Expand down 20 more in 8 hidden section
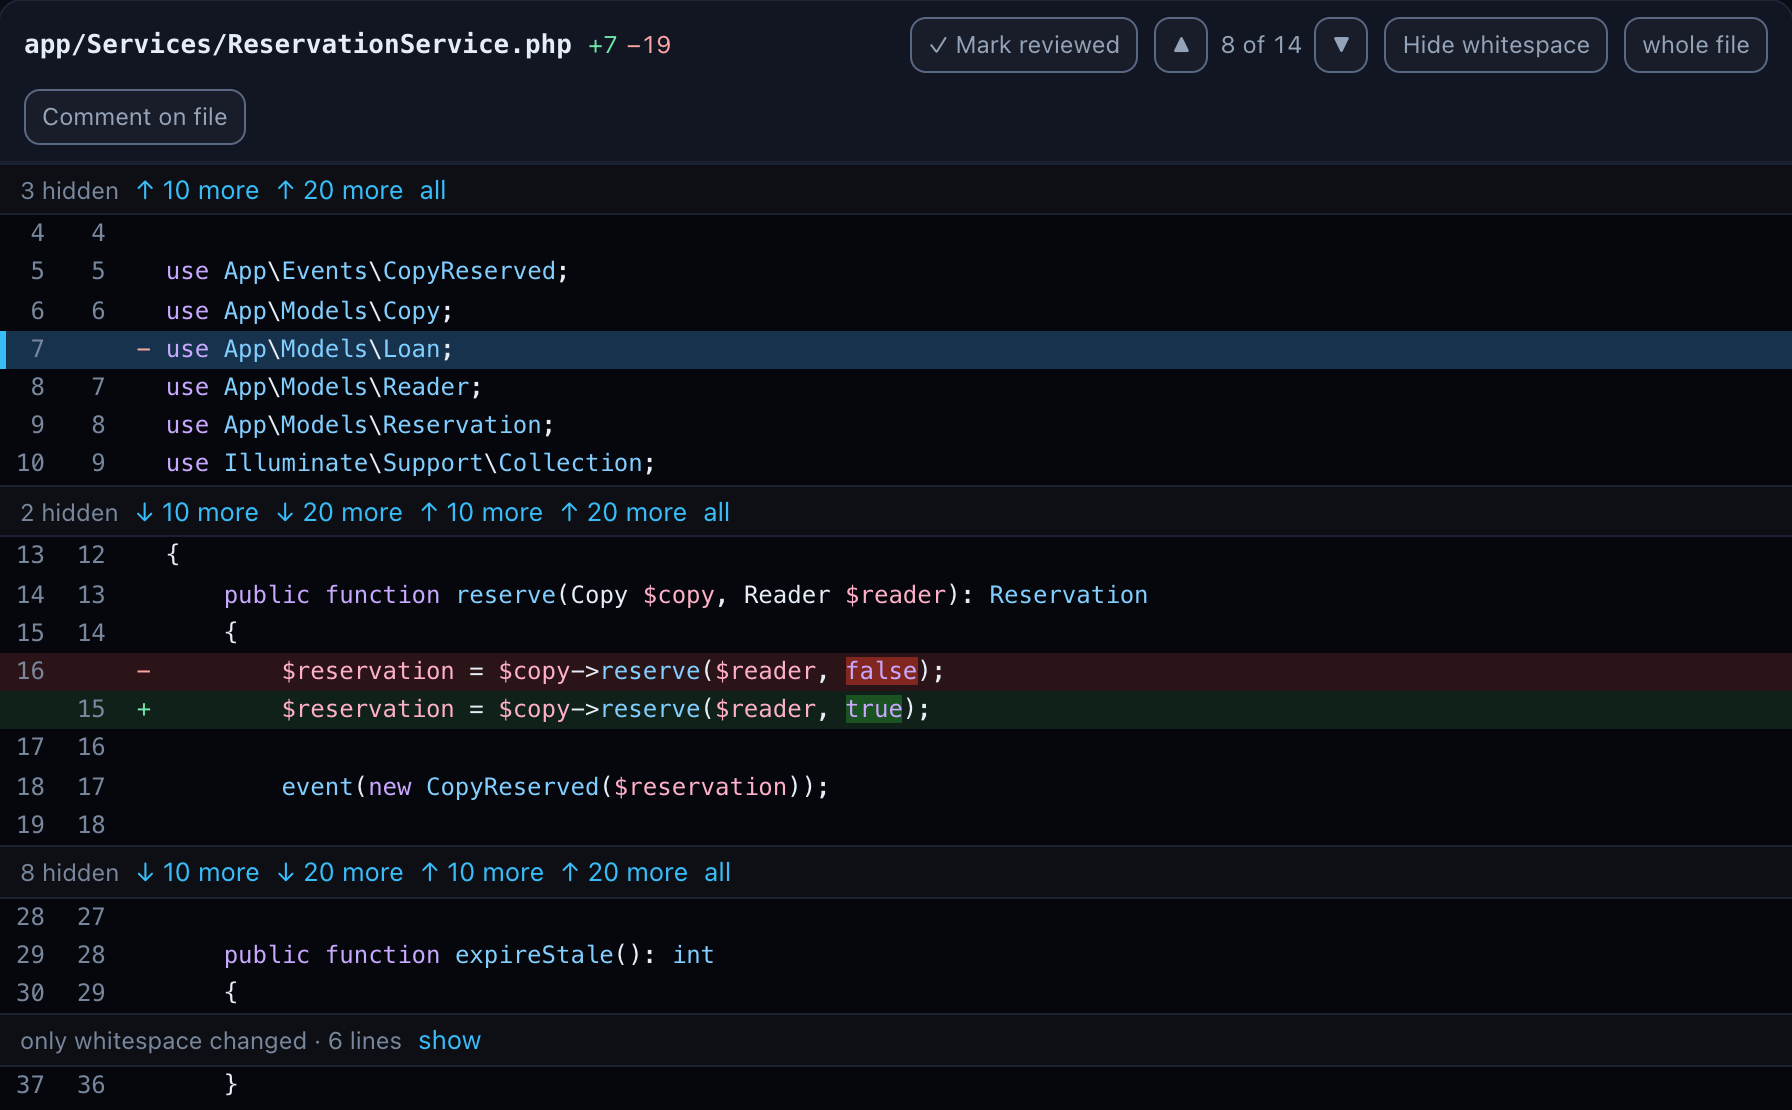The width and height of the screenshot is (1792, 1110). pyautogui.click(x=341, y=872)
